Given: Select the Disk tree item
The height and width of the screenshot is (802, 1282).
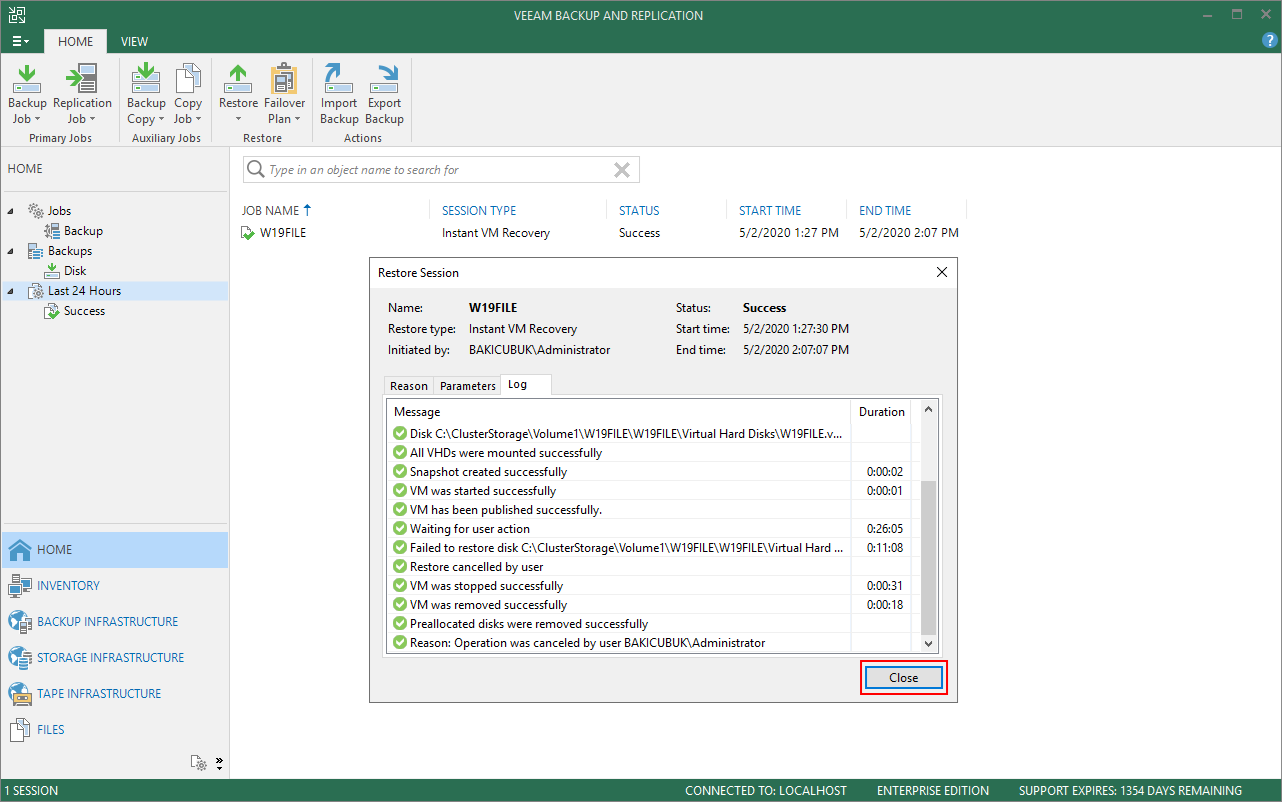Looking at the screenshot, I should (x=75, y=271).
